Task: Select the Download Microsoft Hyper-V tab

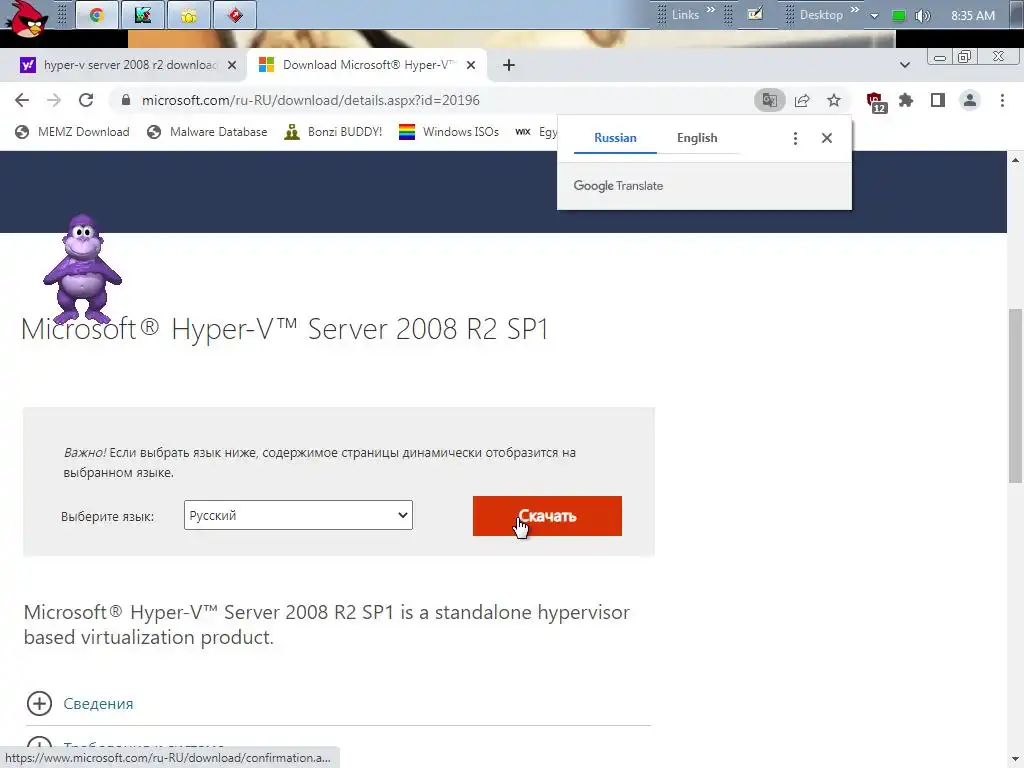Action: tap(367, 65)
